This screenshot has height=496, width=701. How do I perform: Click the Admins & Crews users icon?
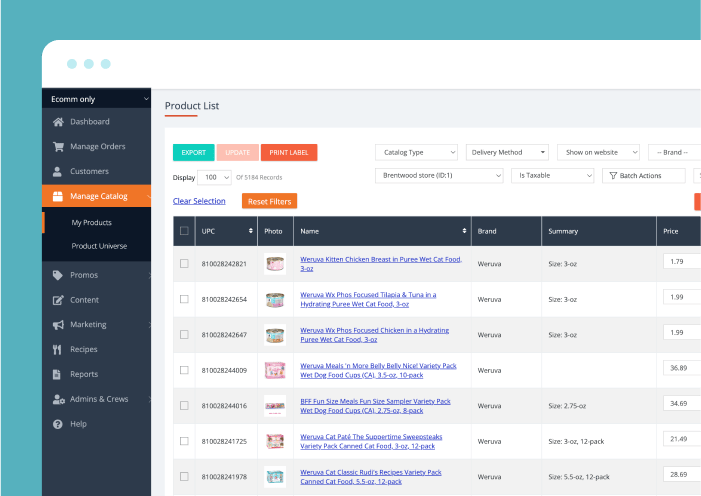click(x=59, y=399)
